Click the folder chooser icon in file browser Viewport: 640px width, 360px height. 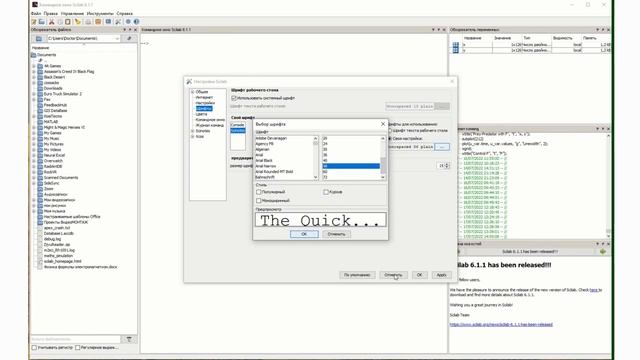pos(38,38)
